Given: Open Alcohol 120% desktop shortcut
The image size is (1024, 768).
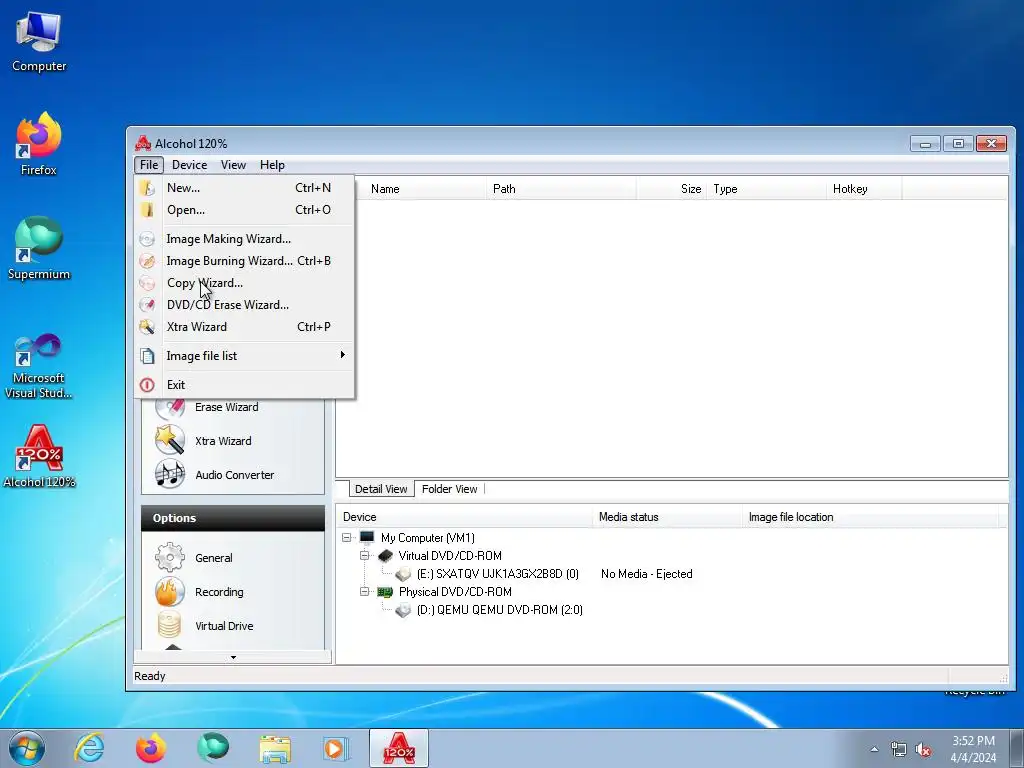Looking at the screenshot, I should 39,456.
